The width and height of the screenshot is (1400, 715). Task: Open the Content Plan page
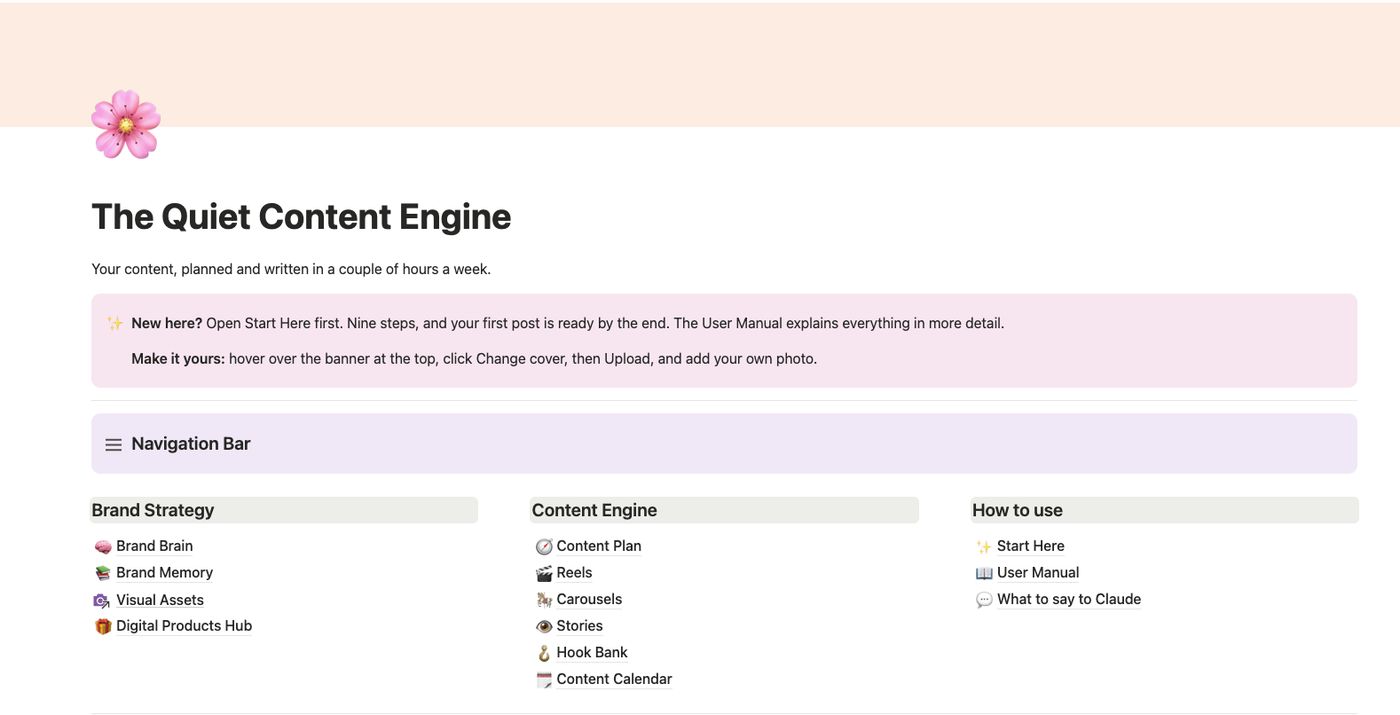tap(599, 546)
